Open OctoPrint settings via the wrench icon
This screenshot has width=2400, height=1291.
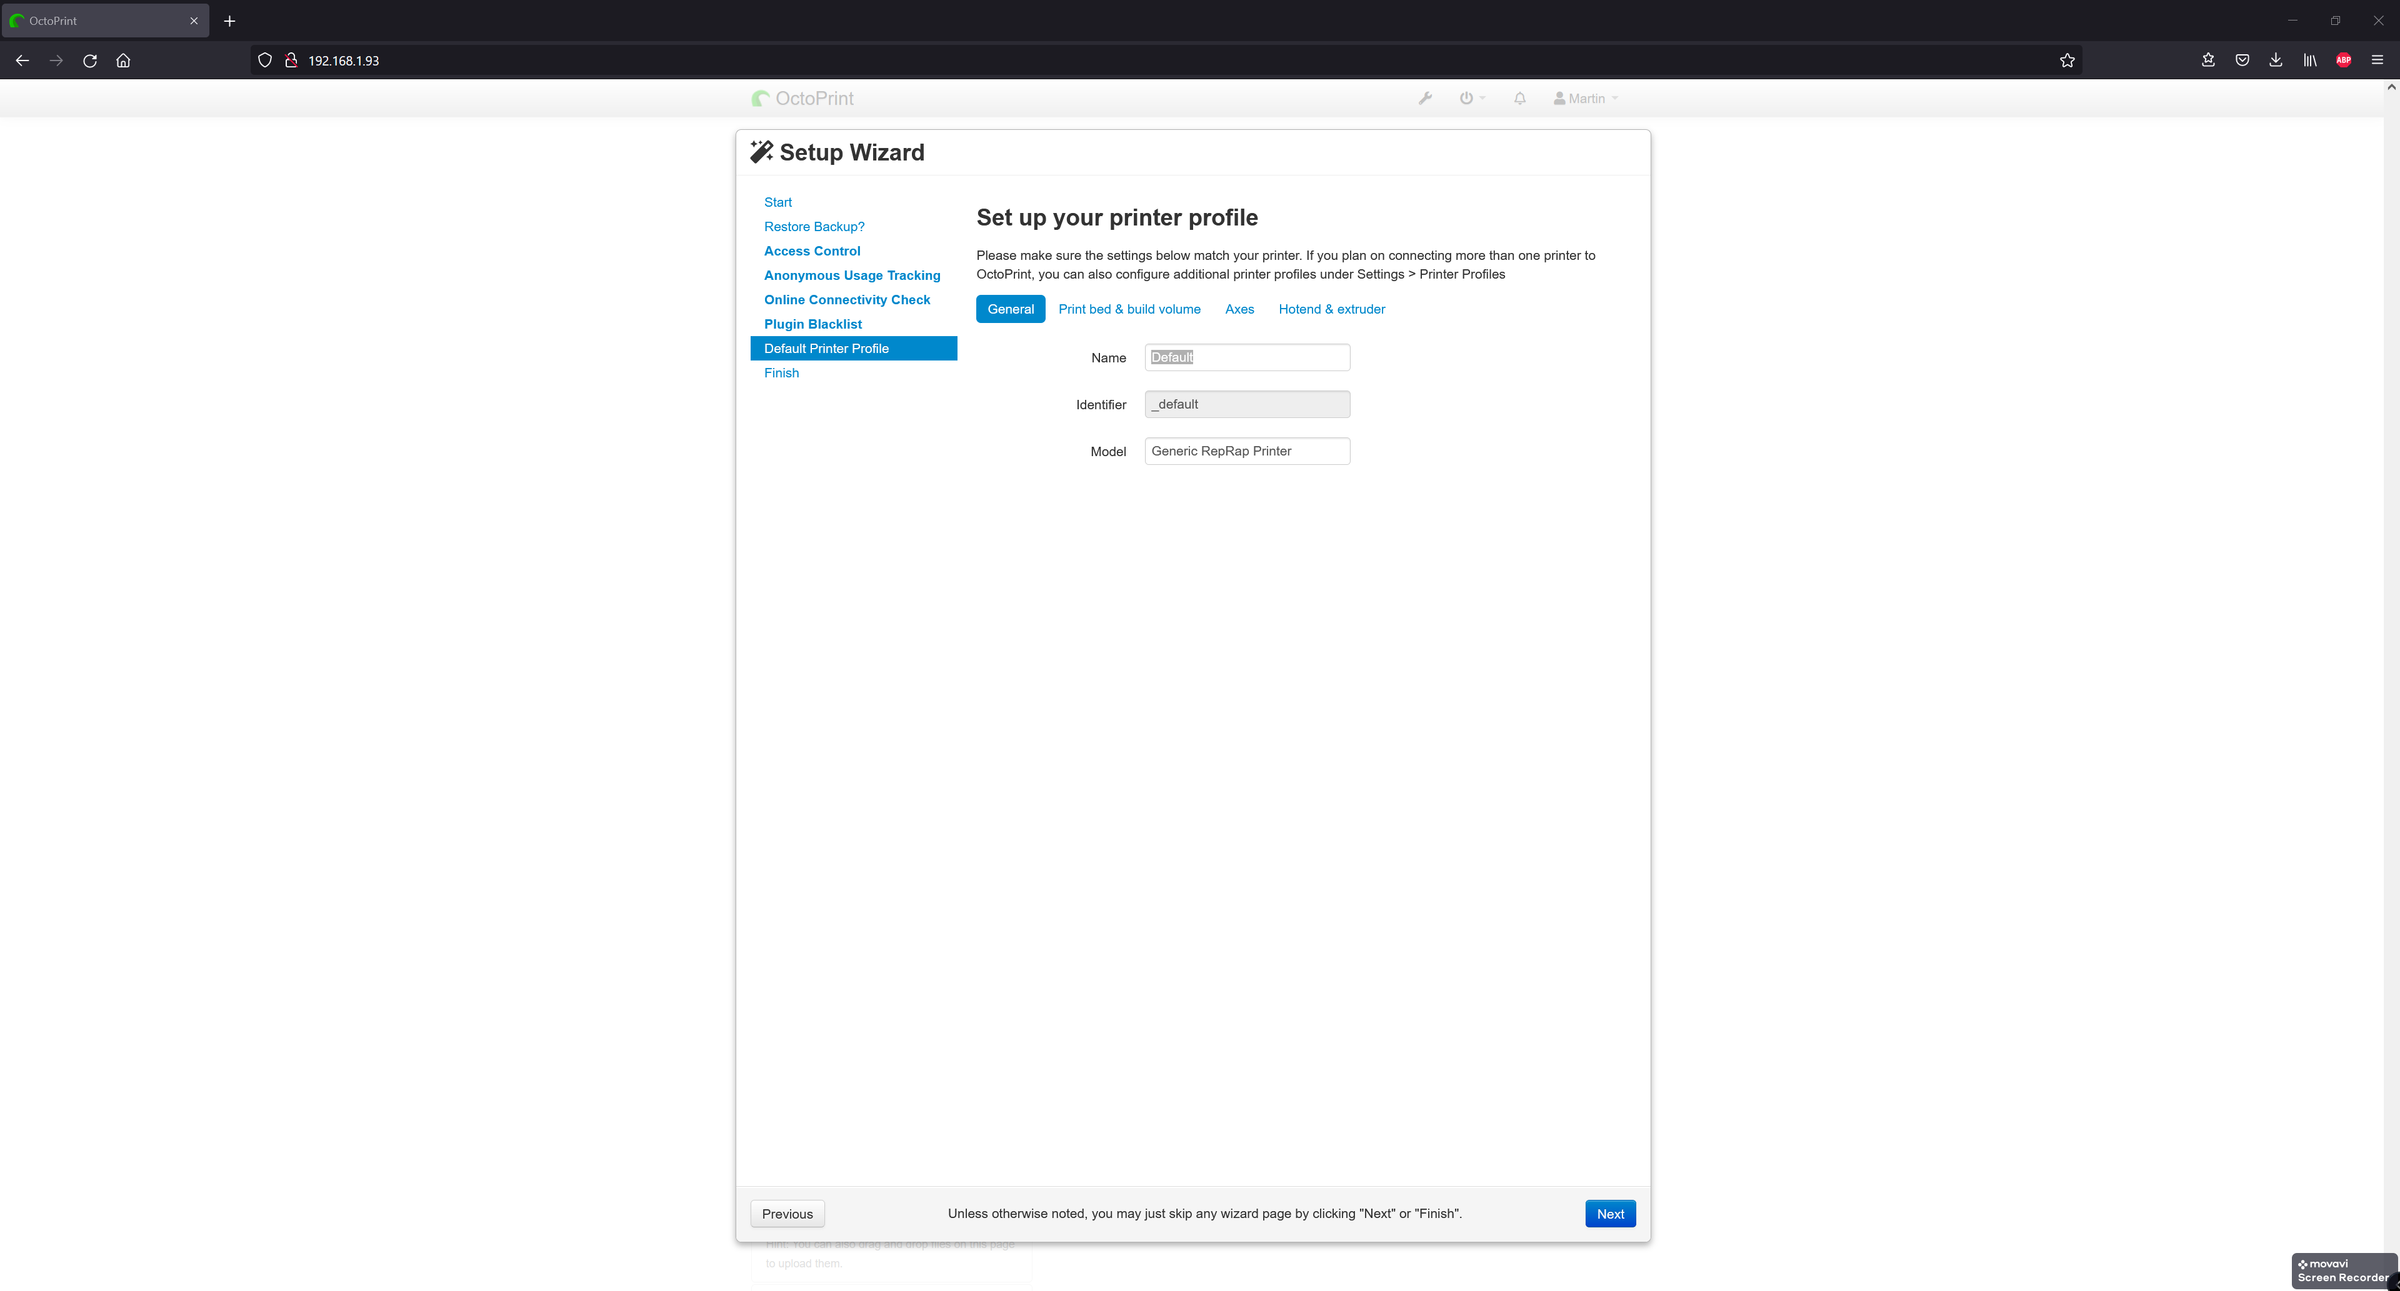click(1424, 98)
